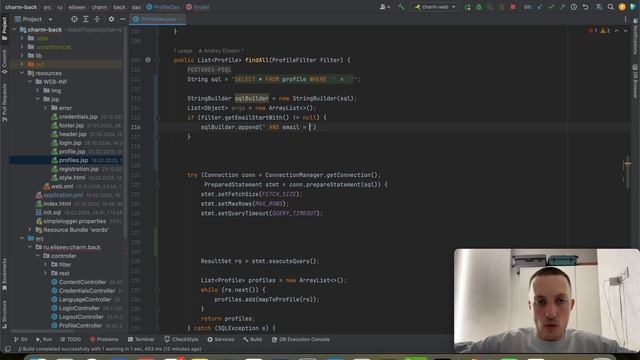640x360 pixels.
Task: Collapse all in Project panel
Action: tap(97, 19)
